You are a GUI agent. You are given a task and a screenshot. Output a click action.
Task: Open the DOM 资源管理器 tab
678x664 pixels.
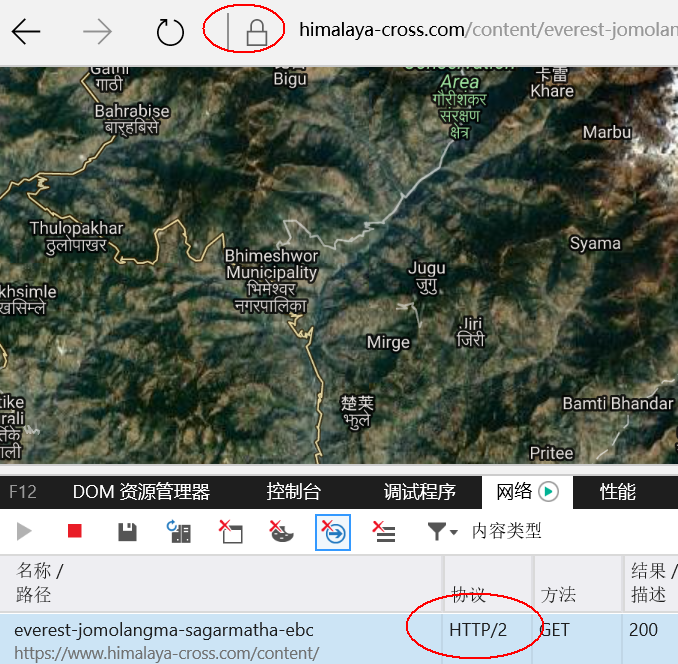(141, 492)
